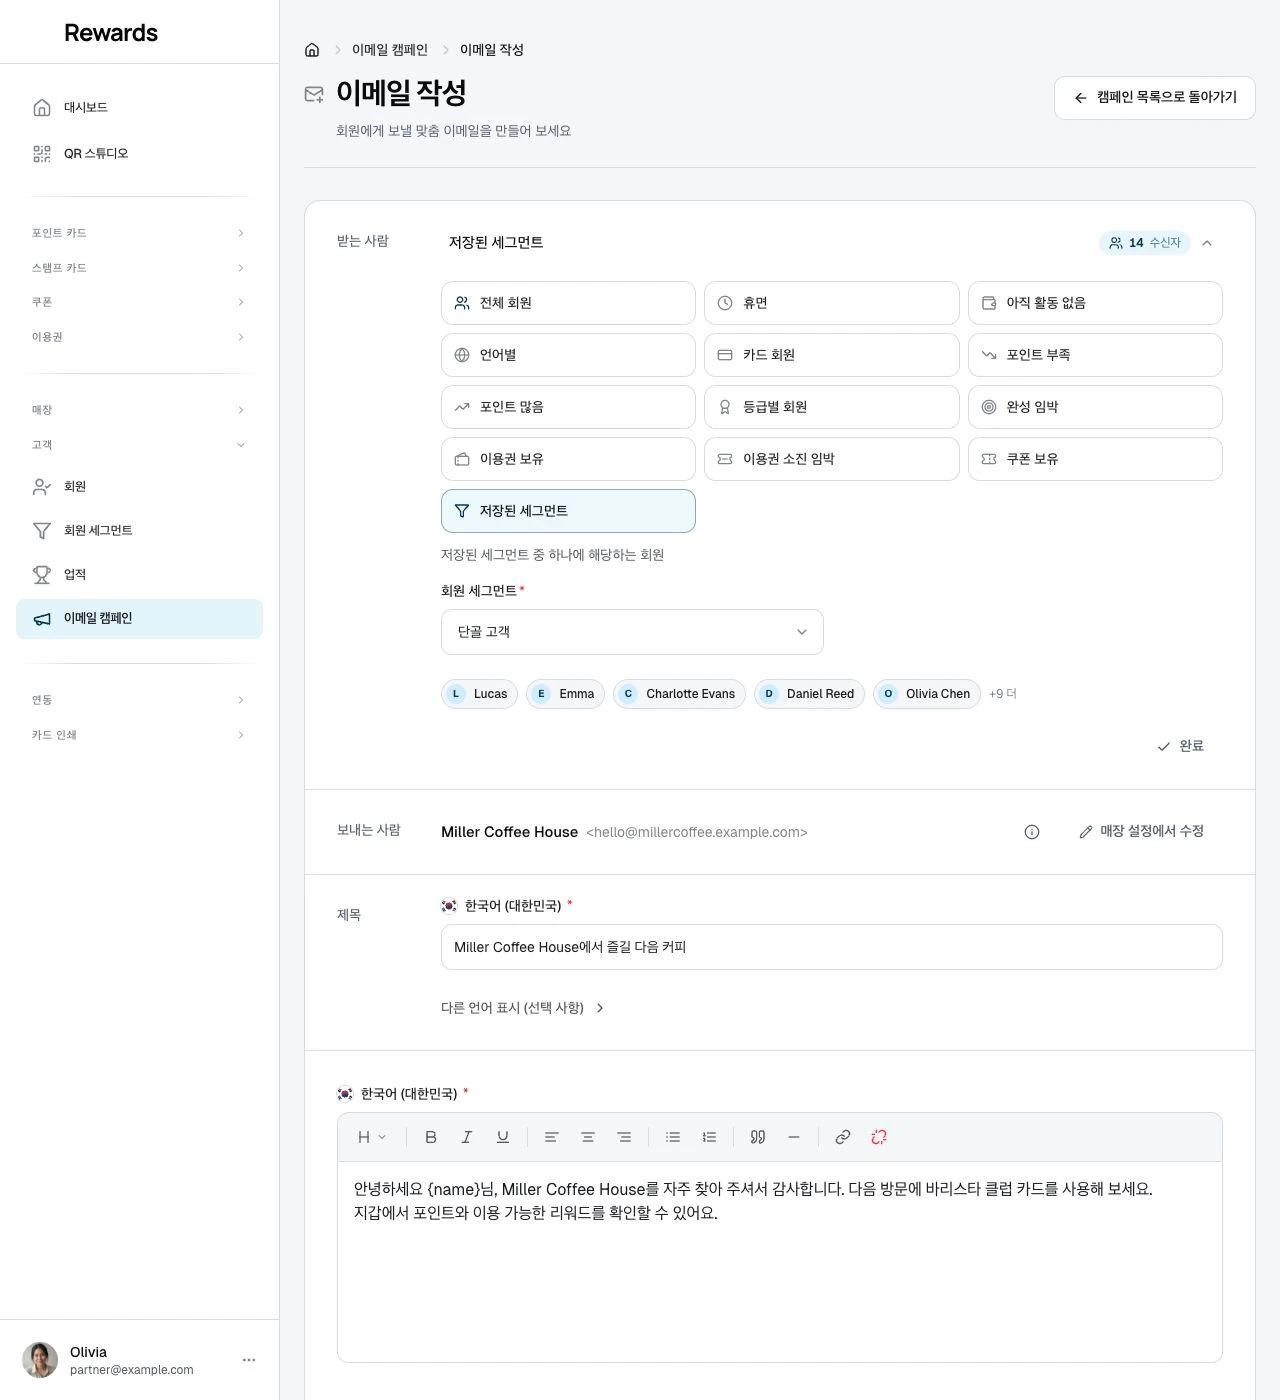Expand the 스탬프 카드 sidebar group
This screenshot has height=1400, width=1280.
click(x=139, y=268)
